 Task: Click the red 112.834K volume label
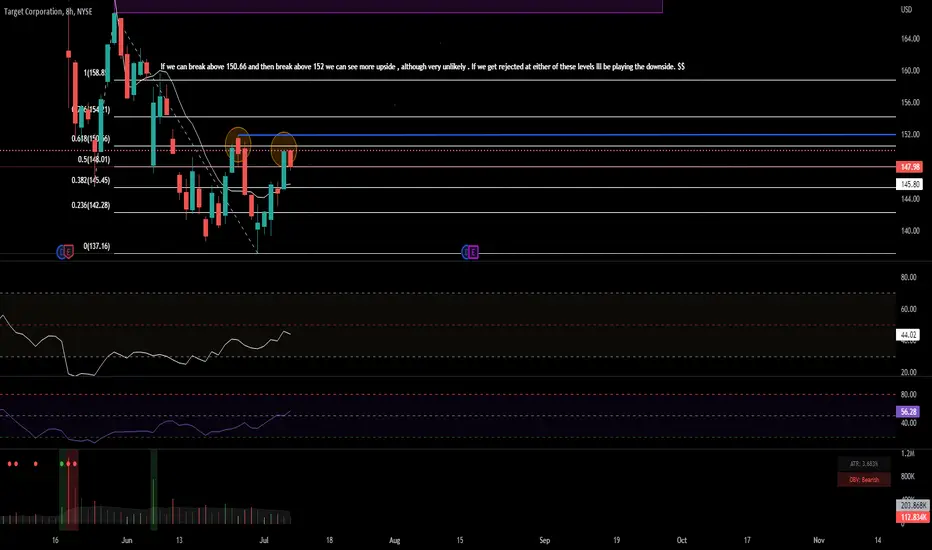point(912,517)
